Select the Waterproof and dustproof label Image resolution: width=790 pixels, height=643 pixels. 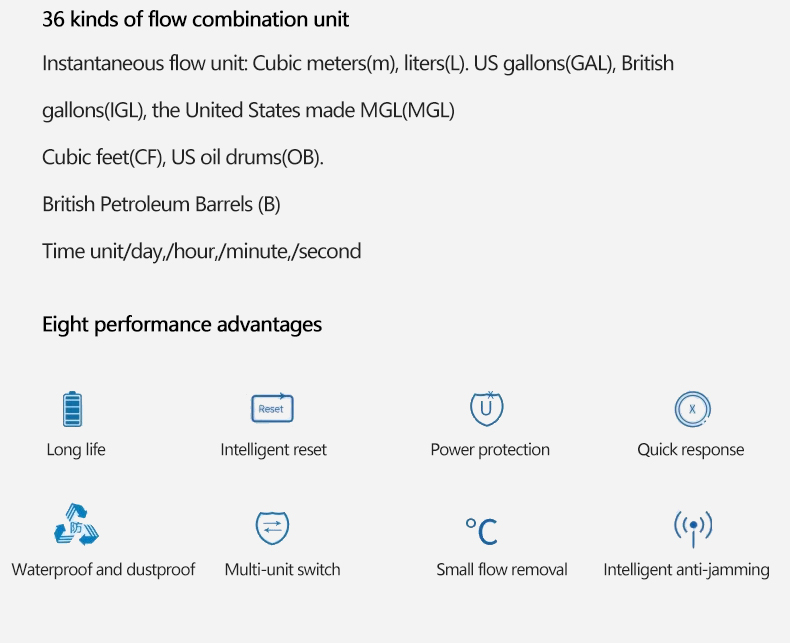coord(103,569)
